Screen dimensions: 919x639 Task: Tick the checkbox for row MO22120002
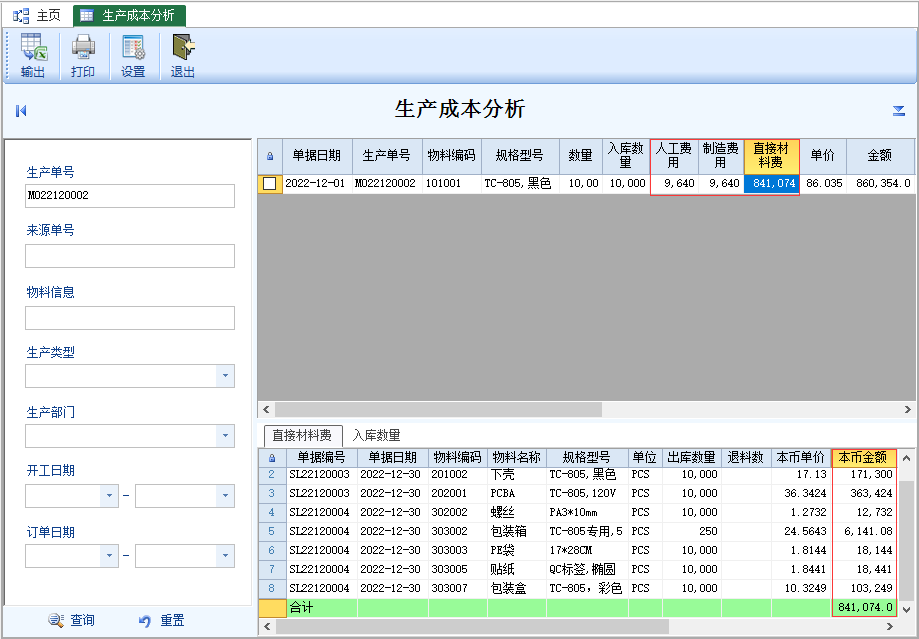[x=270, y=183]
